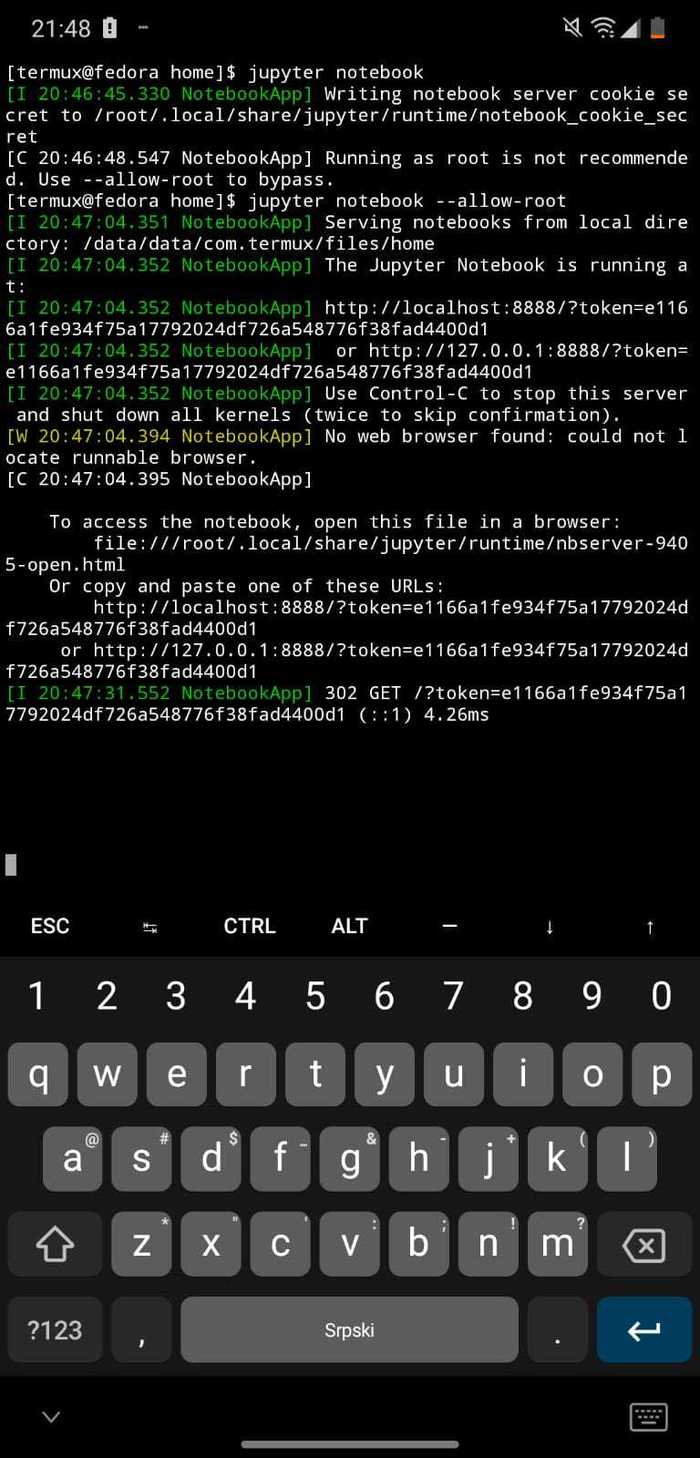
Task: Toggle the Shift key on keyboard
Action: click(x=55, y=1244)
